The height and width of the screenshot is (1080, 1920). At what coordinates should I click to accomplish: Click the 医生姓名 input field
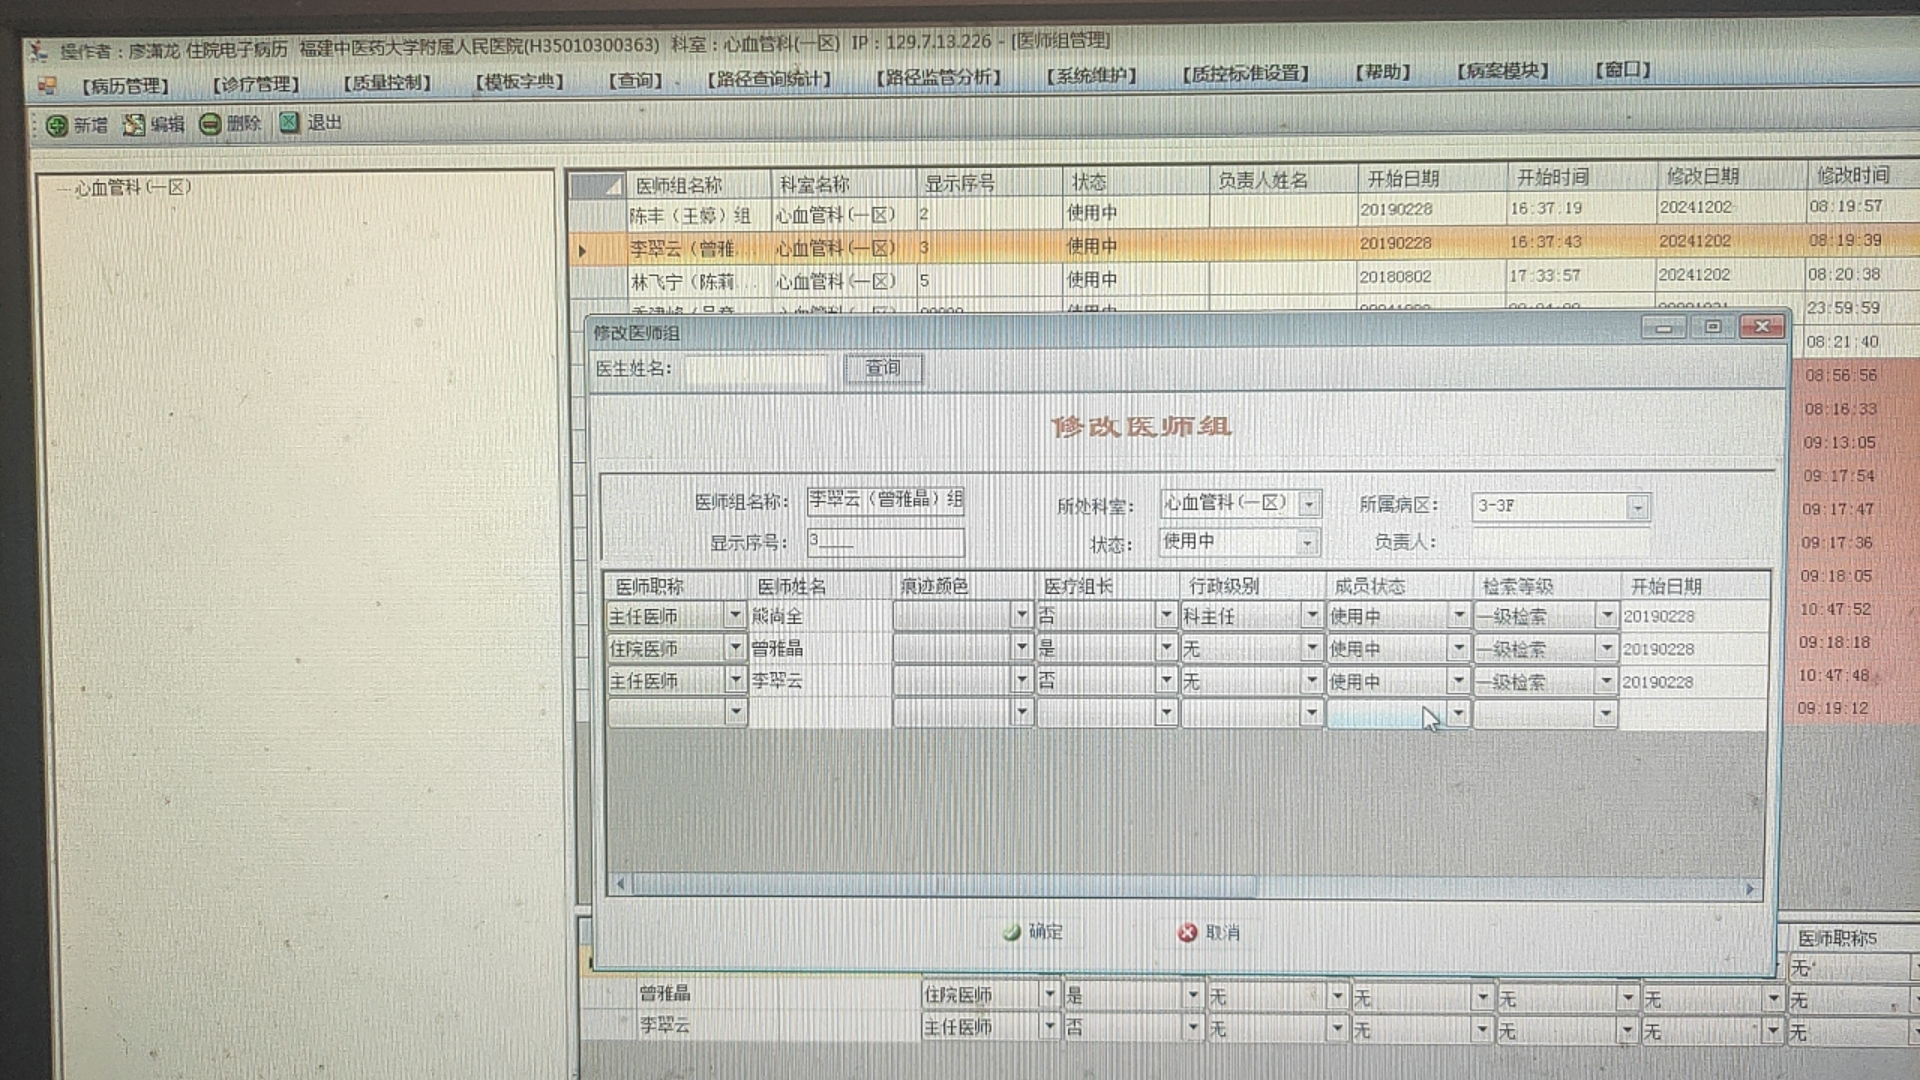757,369
